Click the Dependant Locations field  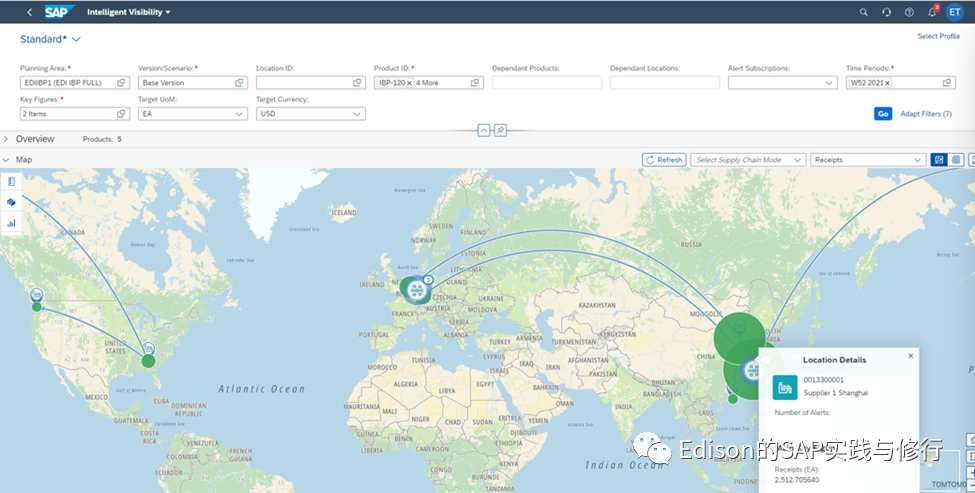tap(665, 83)
